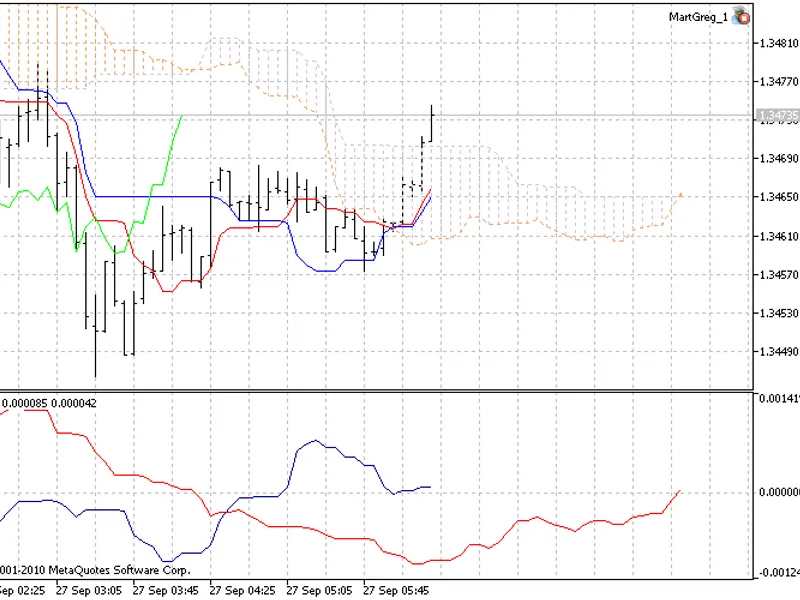Select the highlighted current price label 1.34735
This screenshot has width=800, height=600.
coord(778,116)
